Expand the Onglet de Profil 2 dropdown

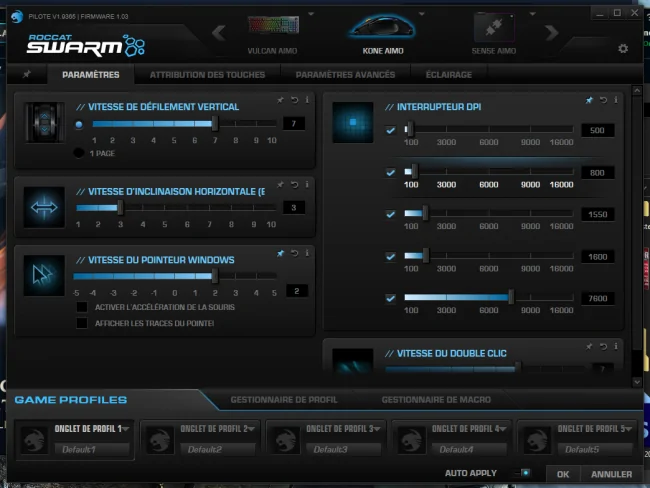coord(251,429)
